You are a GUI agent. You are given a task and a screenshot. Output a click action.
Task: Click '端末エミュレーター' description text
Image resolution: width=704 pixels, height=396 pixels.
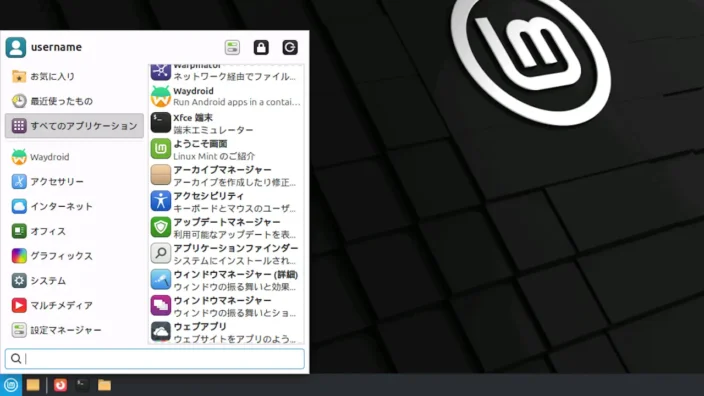click(x=213, y=130)
